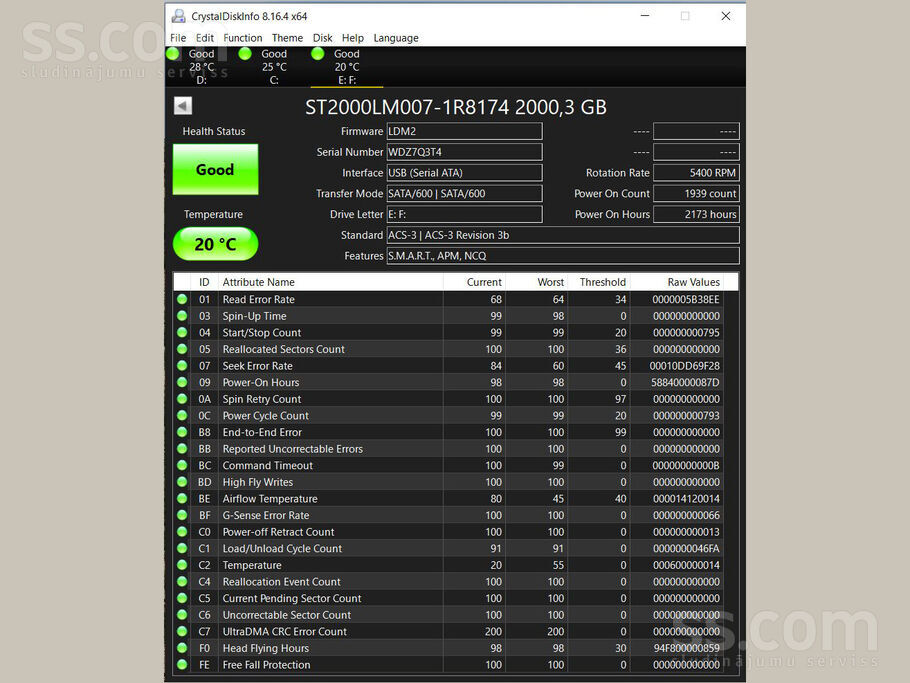Click the Power On Hours value 2173 hours
This screenshot has width=910, height=683.
(696, 214)
